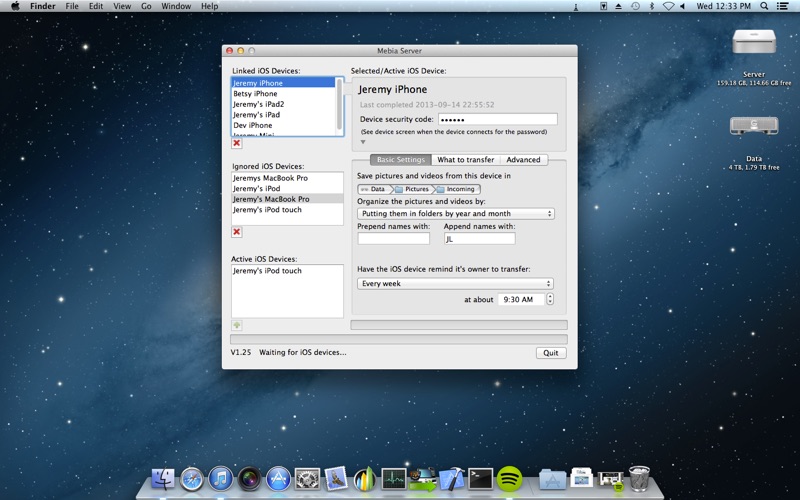The height and width of the screenshot is (500, 800).
Task: Click the green arrow under Active iOS Devices
Action: click(x=237, y=325)
